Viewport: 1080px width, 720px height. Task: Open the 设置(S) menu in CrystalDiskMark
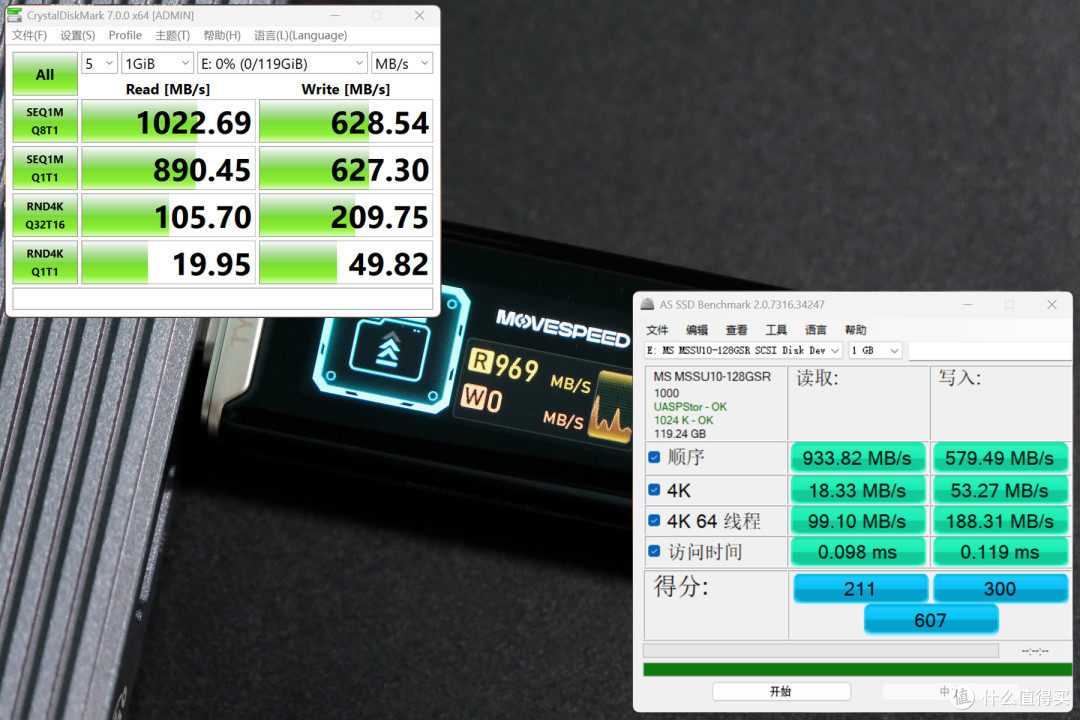point(77,35)
